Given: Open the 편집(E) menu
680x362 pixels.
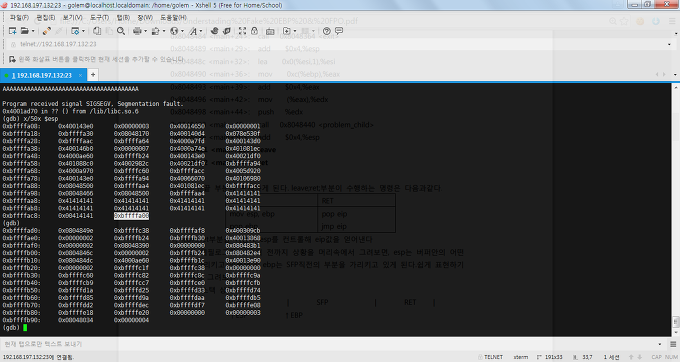Looking at the screenshot, I should pyautogui.click(x=46, y=18).
